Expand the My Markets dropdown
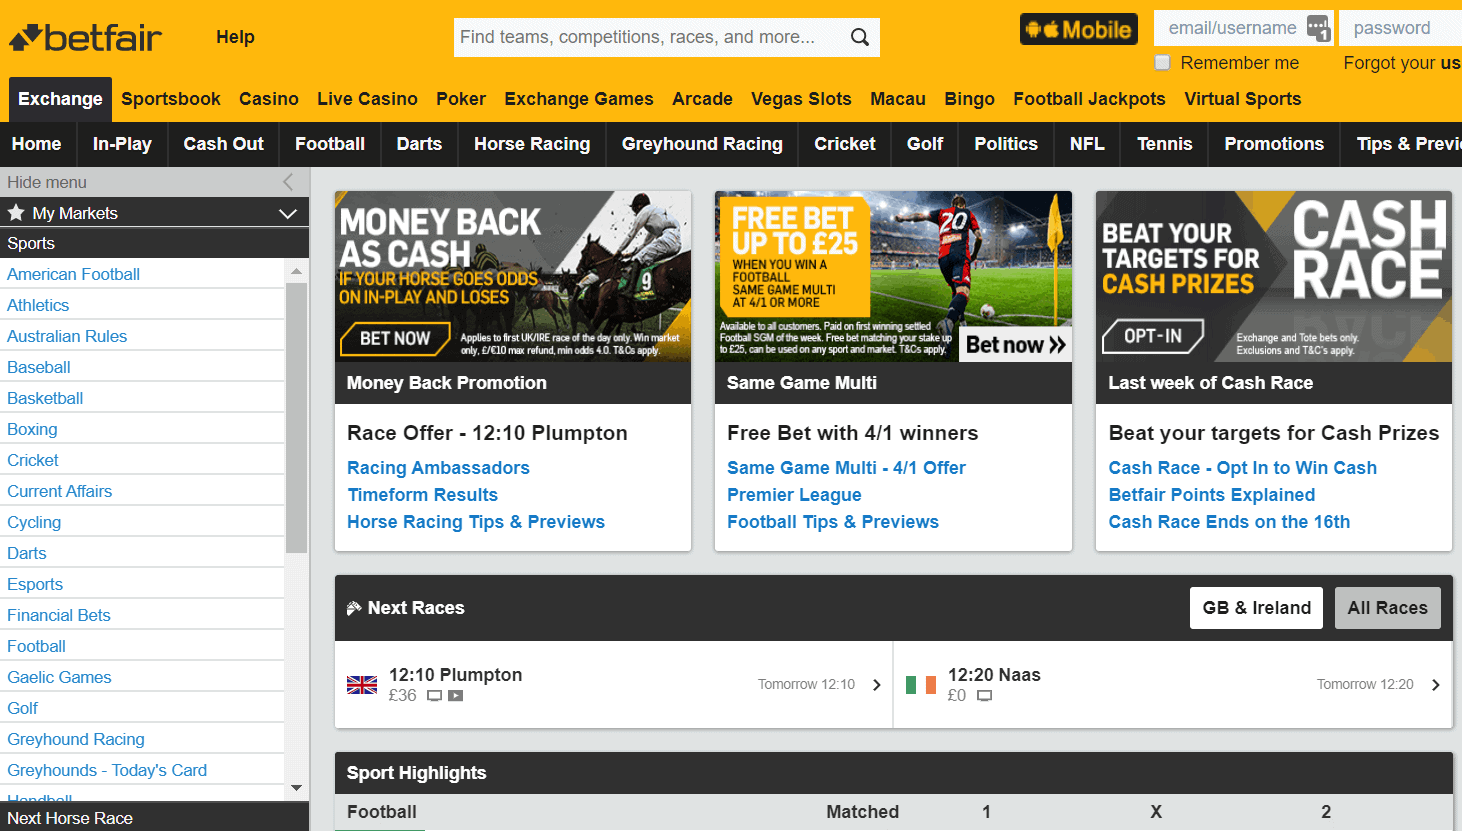Screen dimensions: 1462x831 click(288, 213)
